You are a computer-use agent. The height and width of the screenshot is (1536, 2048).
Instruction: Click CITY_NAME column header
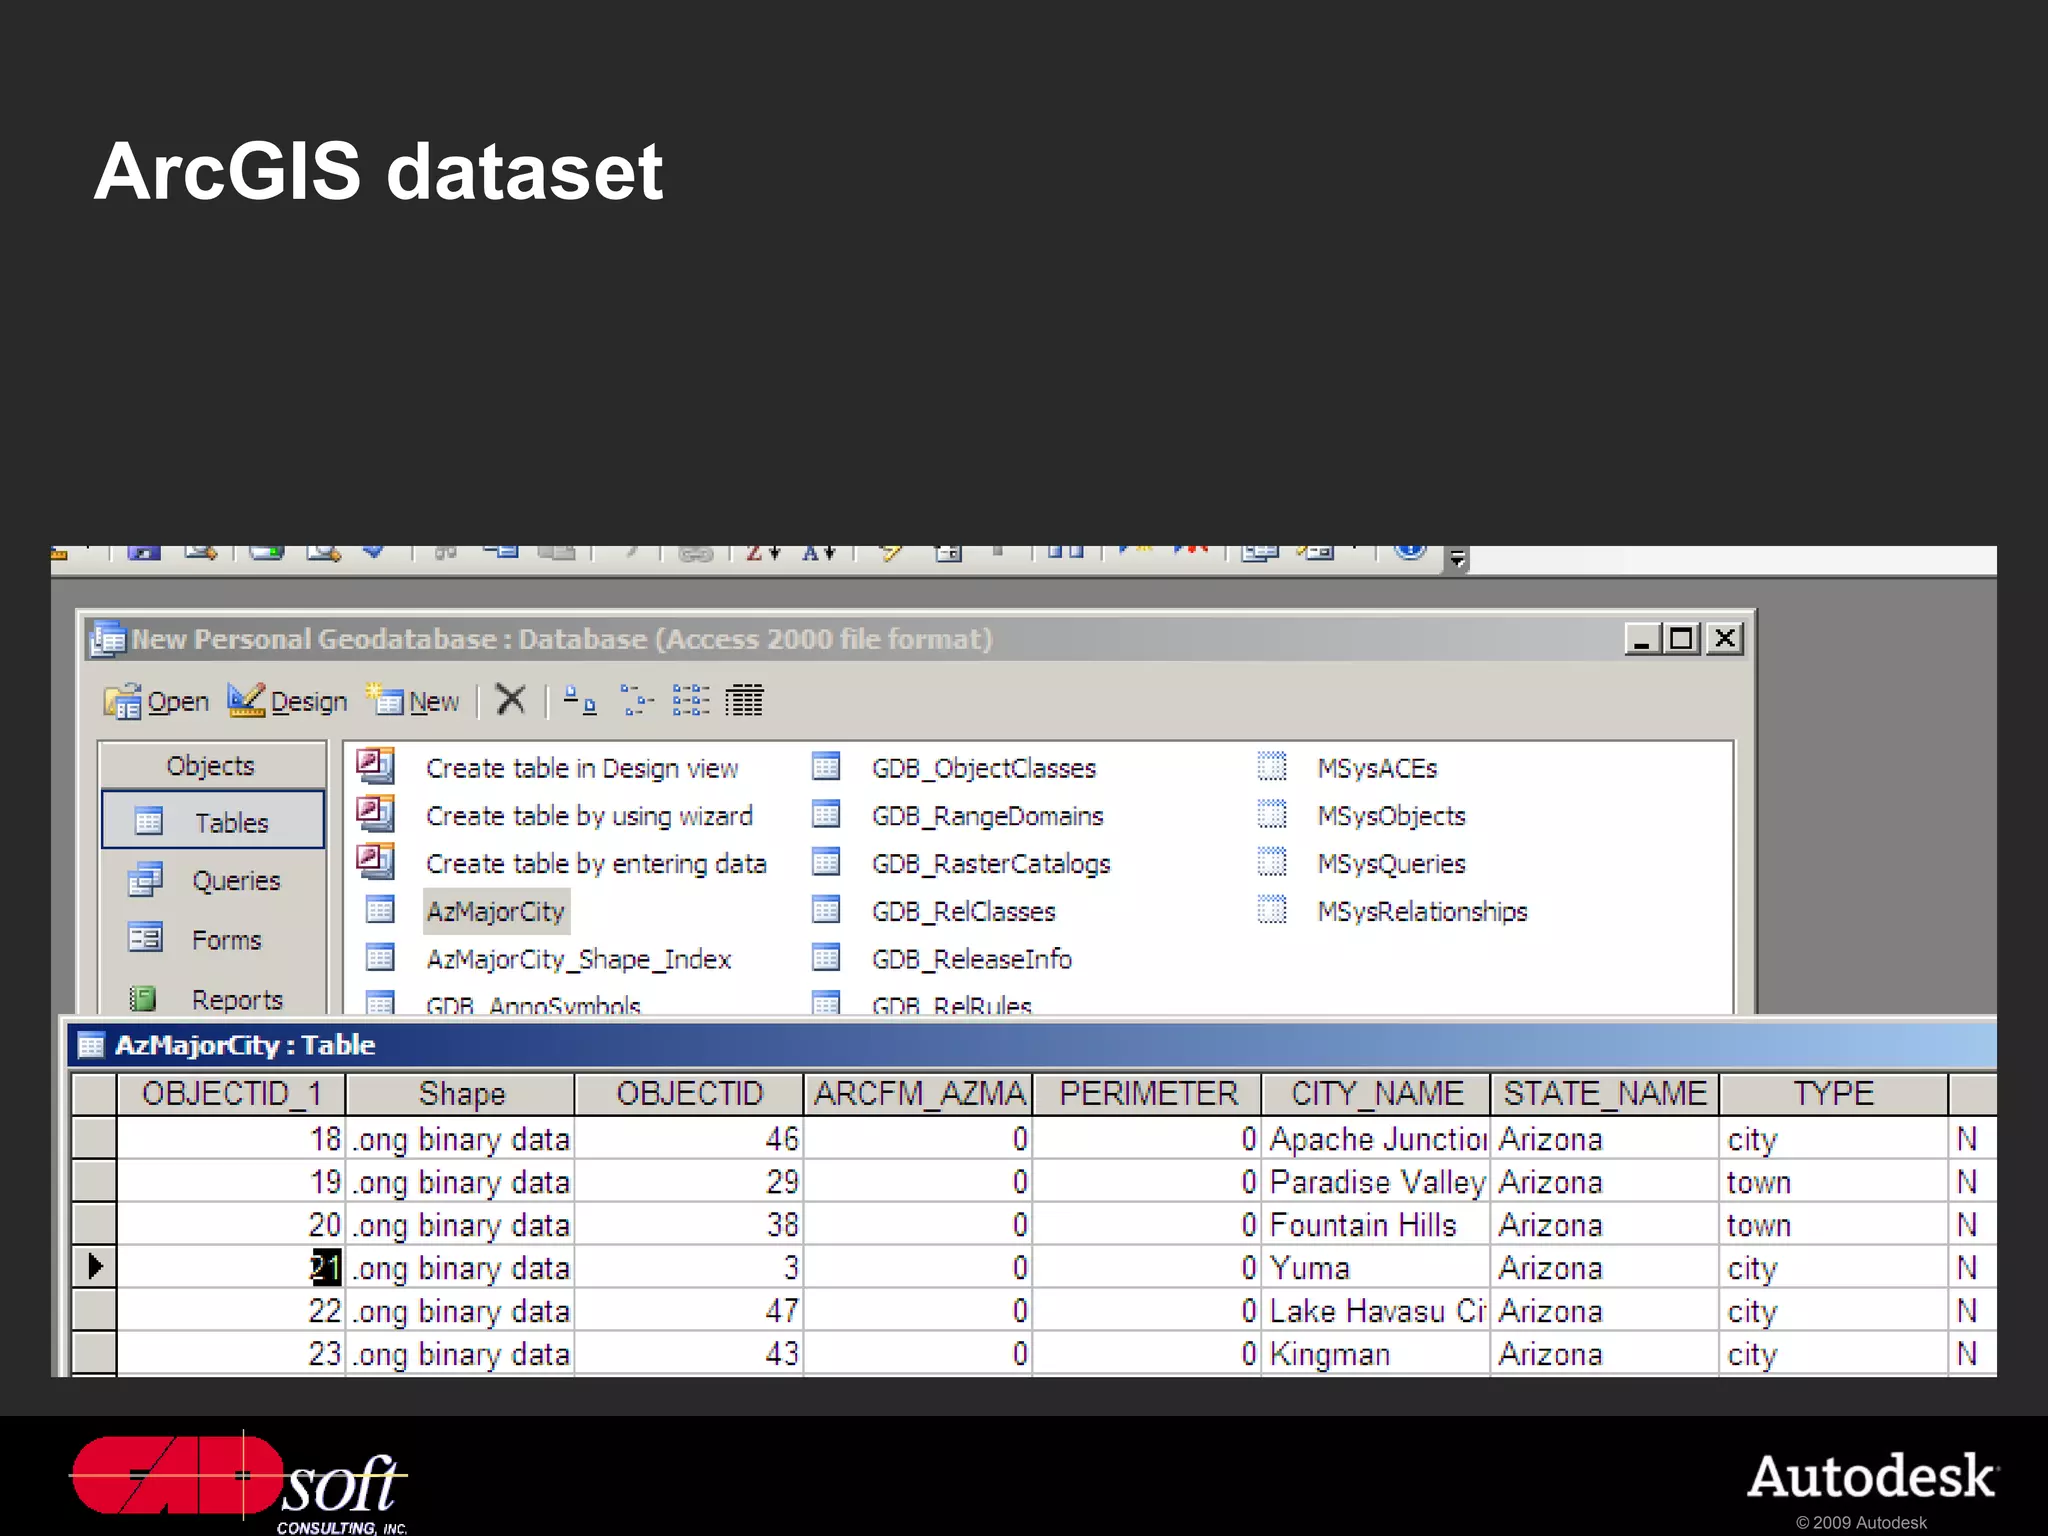1377,1094
